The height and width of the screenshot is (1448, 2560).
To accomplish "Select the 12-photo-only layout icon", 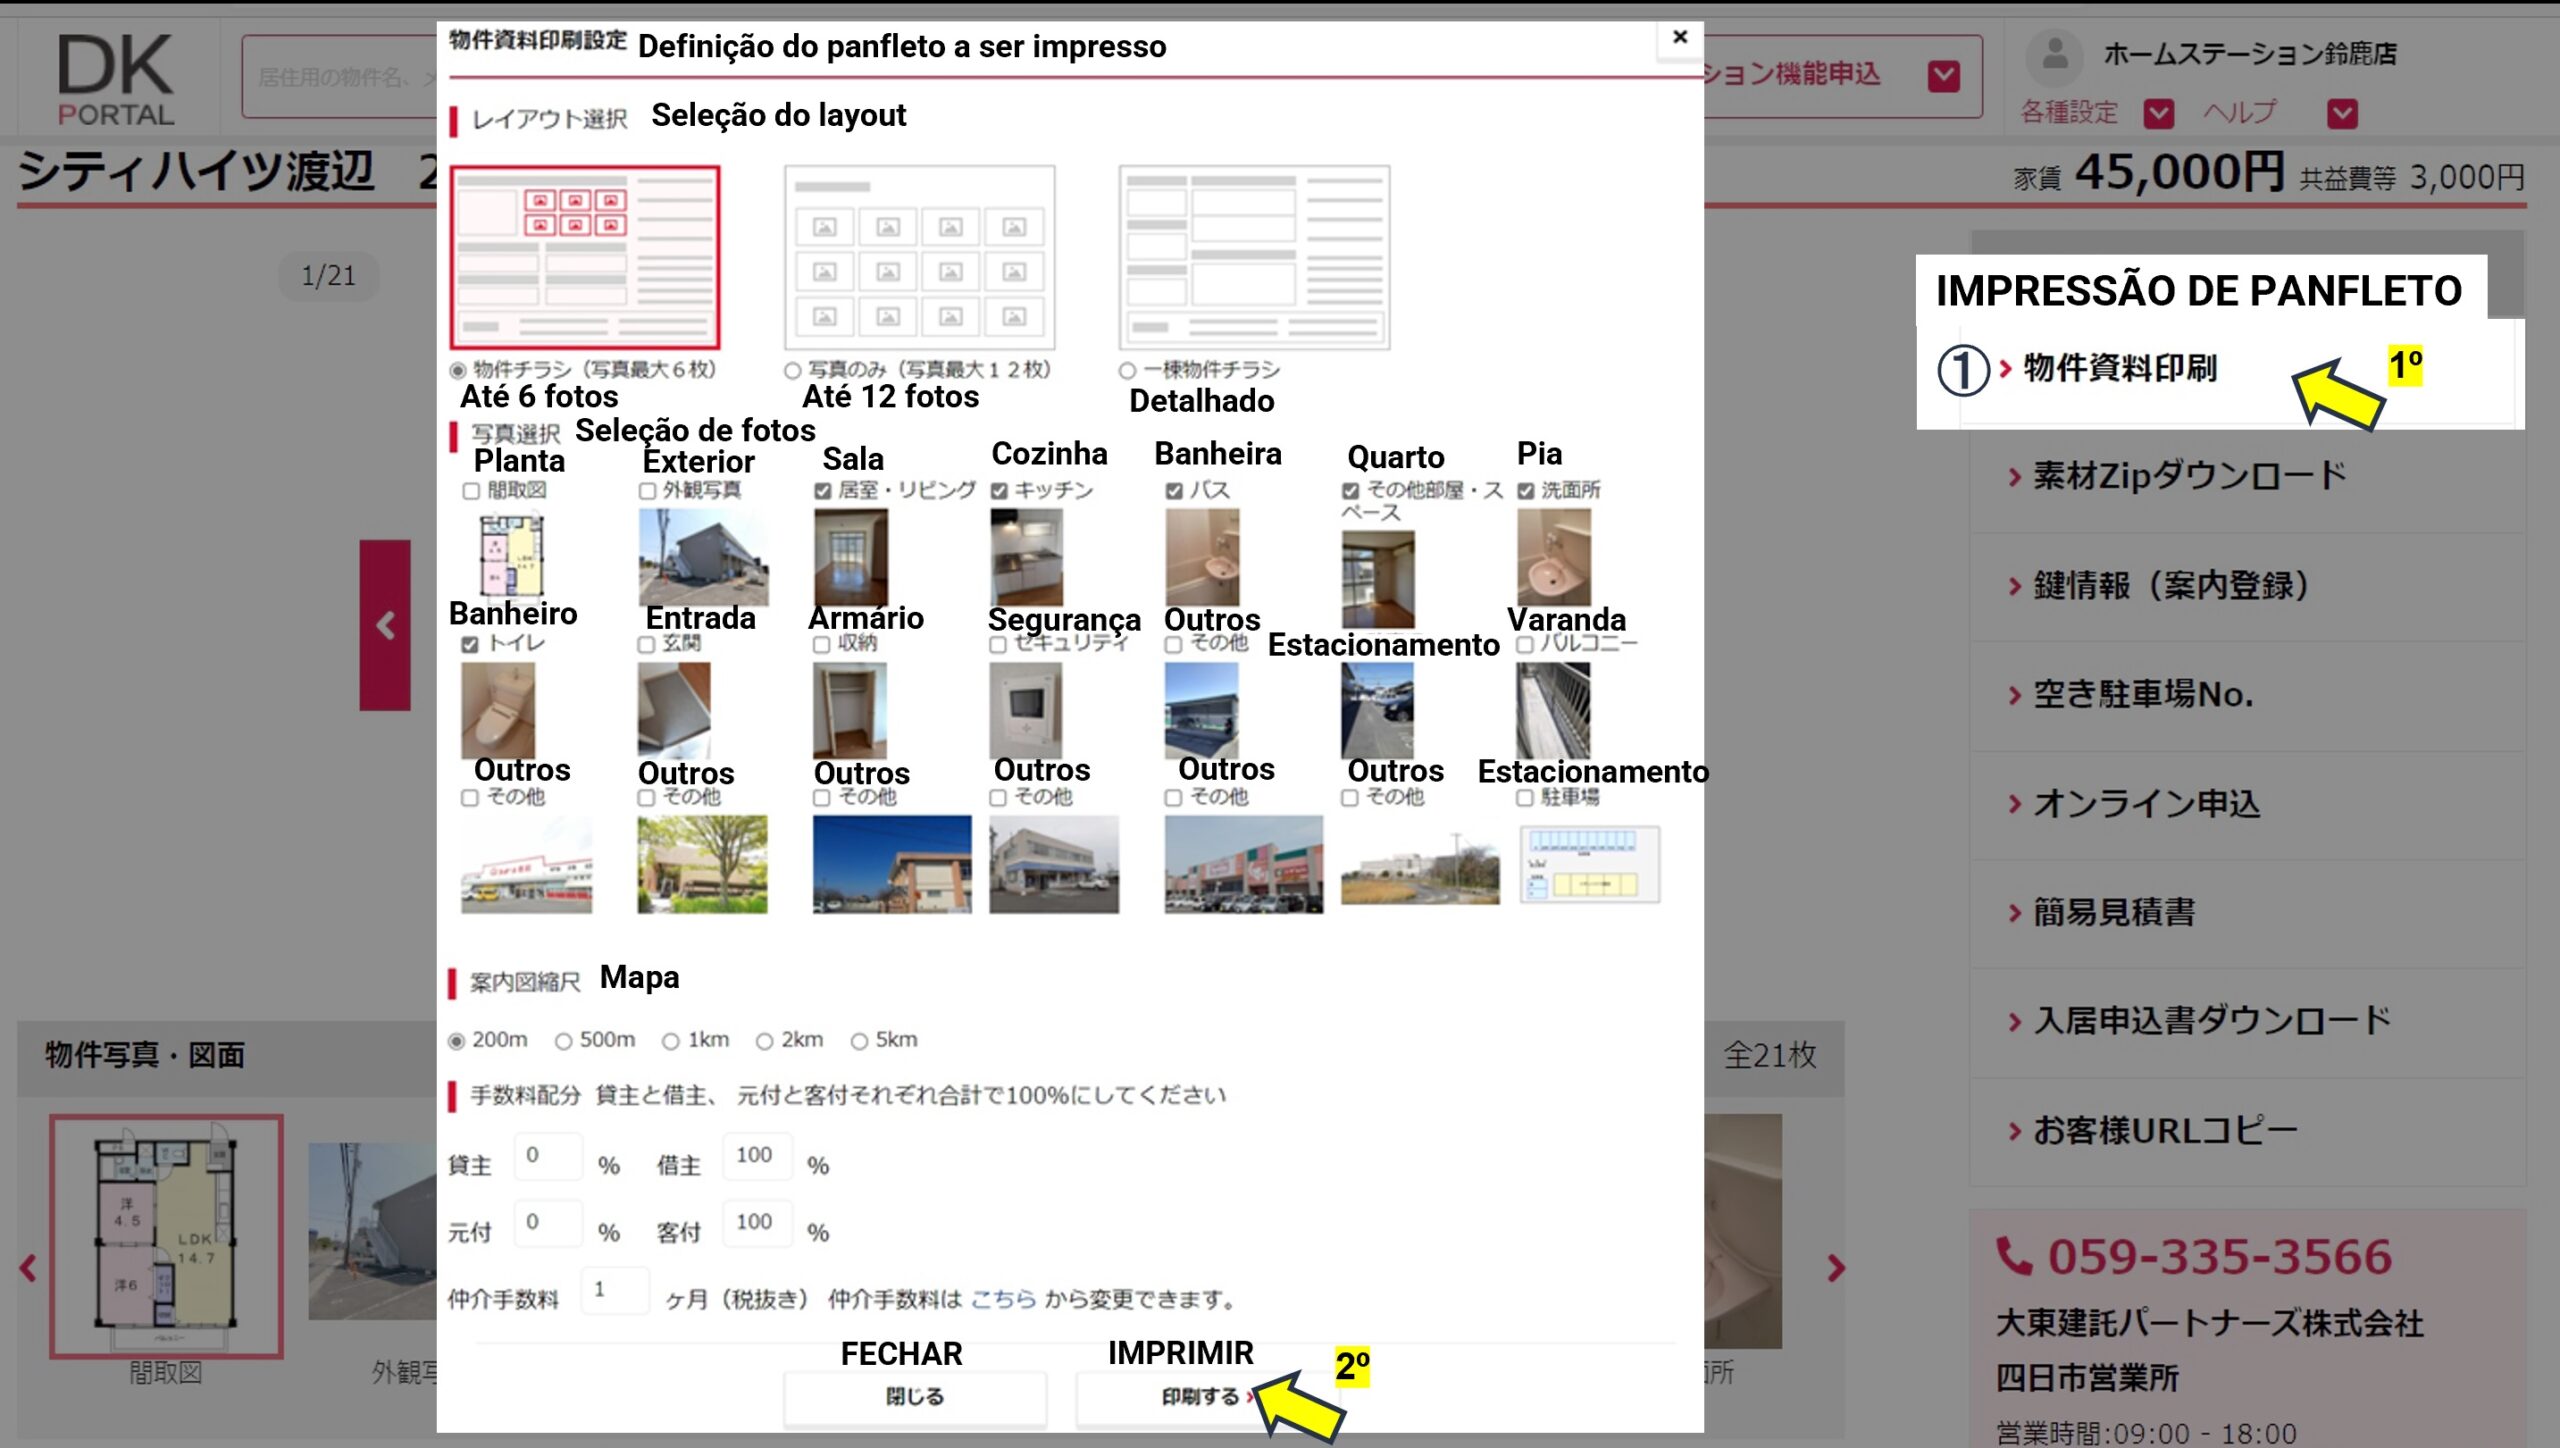I will [x=919, y=257].
